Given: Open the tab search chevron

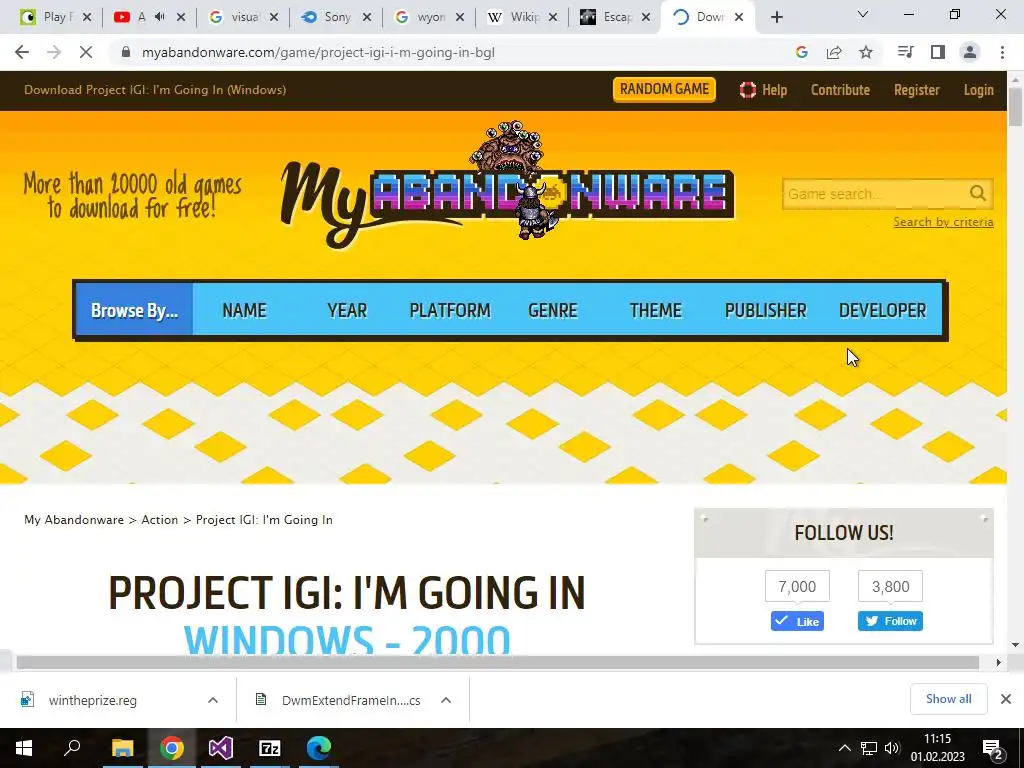Looking at the screenshot, I should 863,14.
